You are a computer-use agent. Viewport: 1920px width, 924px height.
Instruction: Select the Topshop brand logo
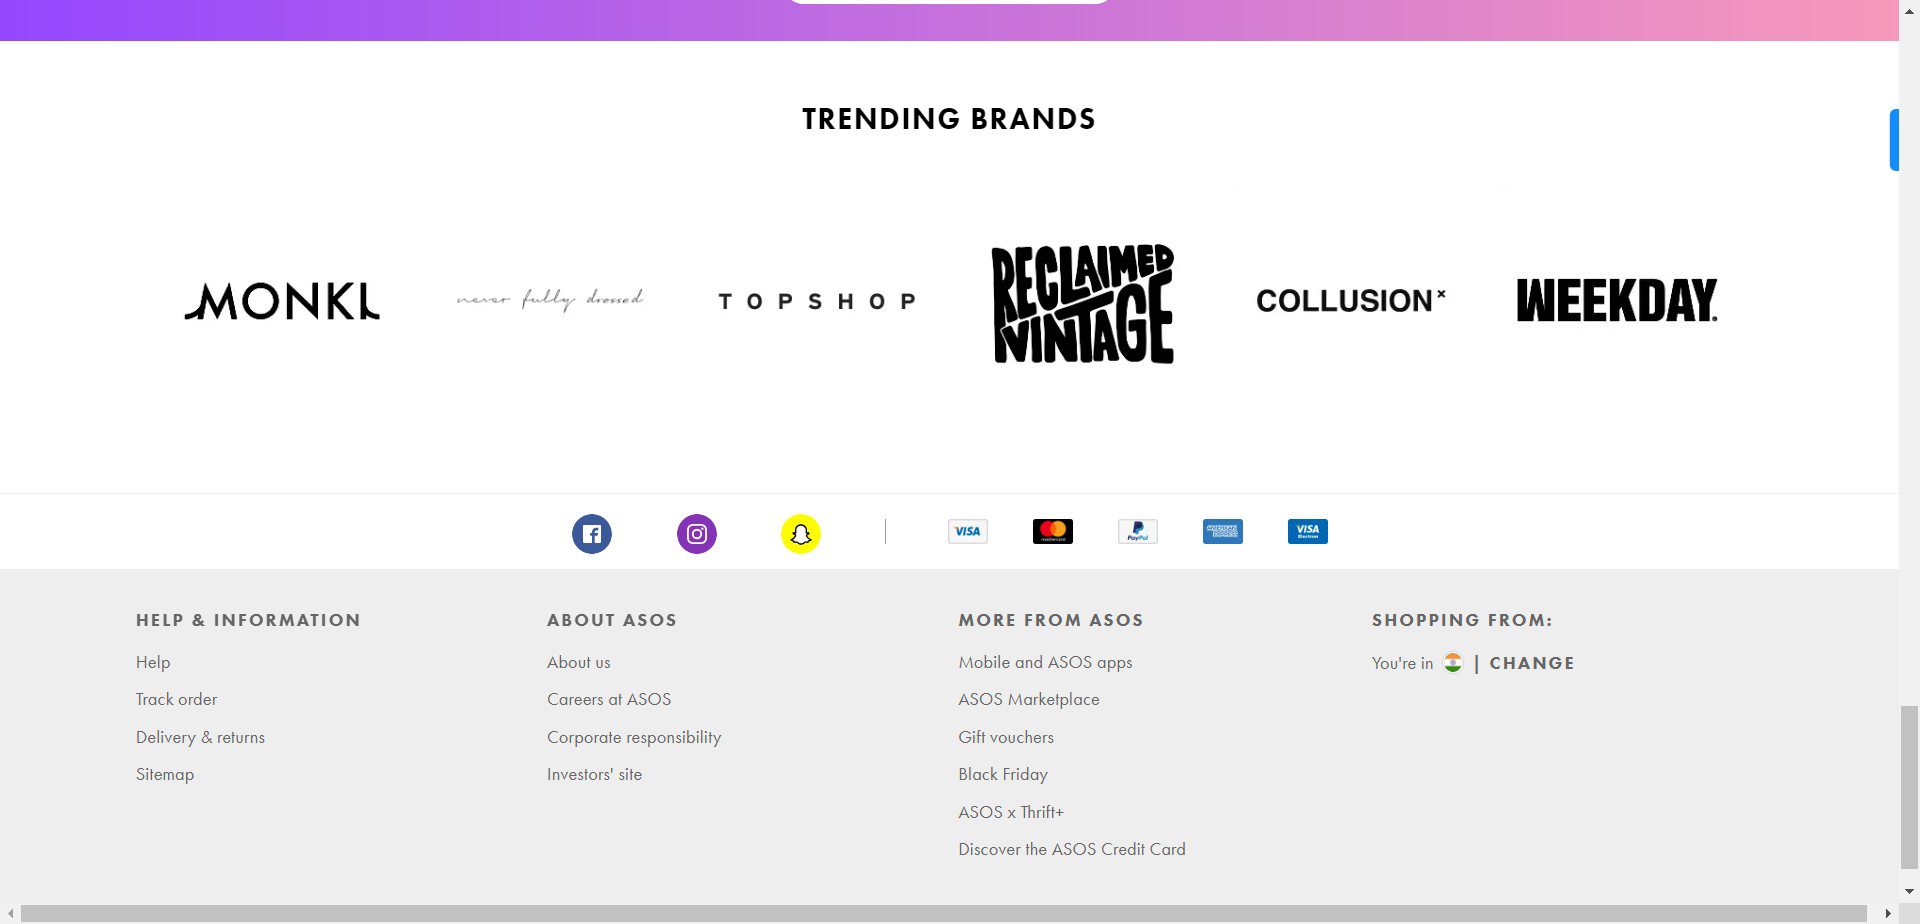tap(817, 301)
